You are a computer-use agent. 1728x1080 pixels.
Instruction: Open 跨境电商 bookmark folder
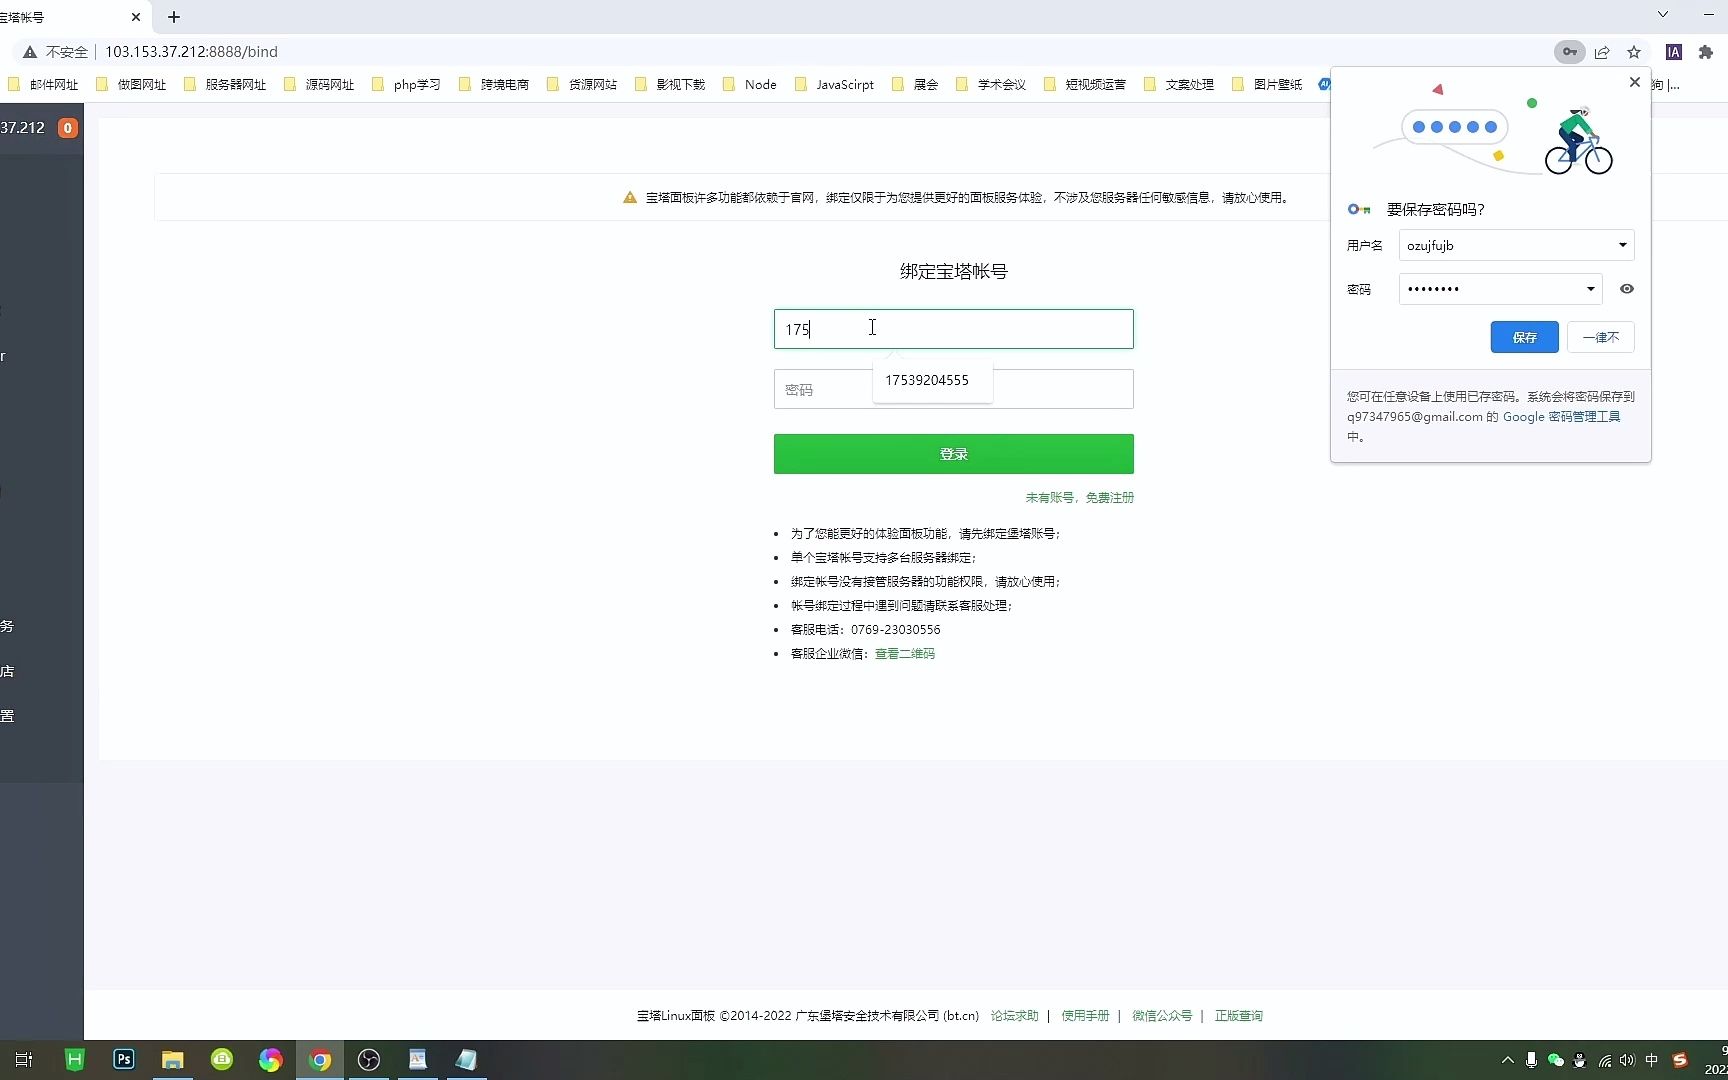(x=495, y=84)
